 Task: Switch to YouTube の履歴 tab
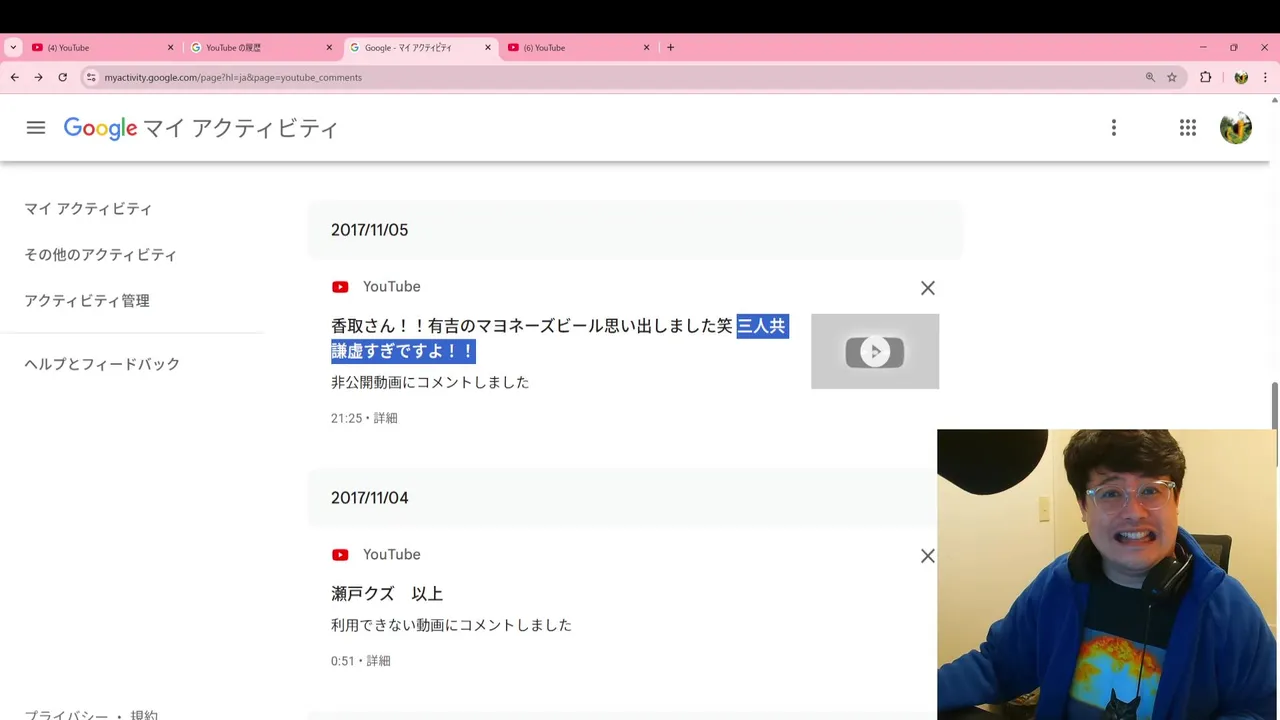[x=259, y=47]
